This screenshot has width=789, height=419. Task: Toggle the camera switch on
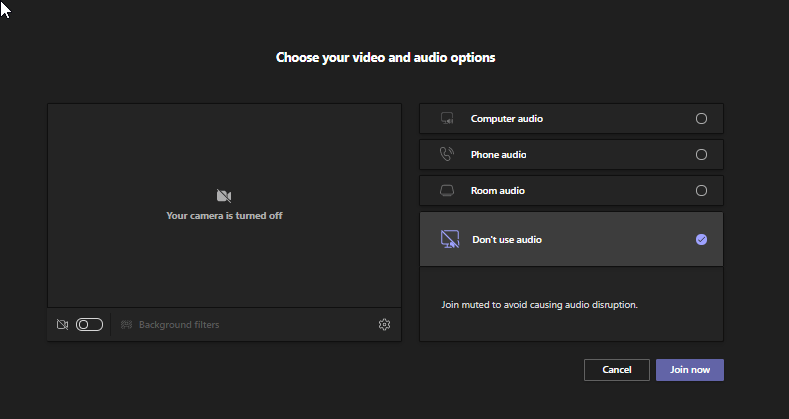tap(90, 324)
